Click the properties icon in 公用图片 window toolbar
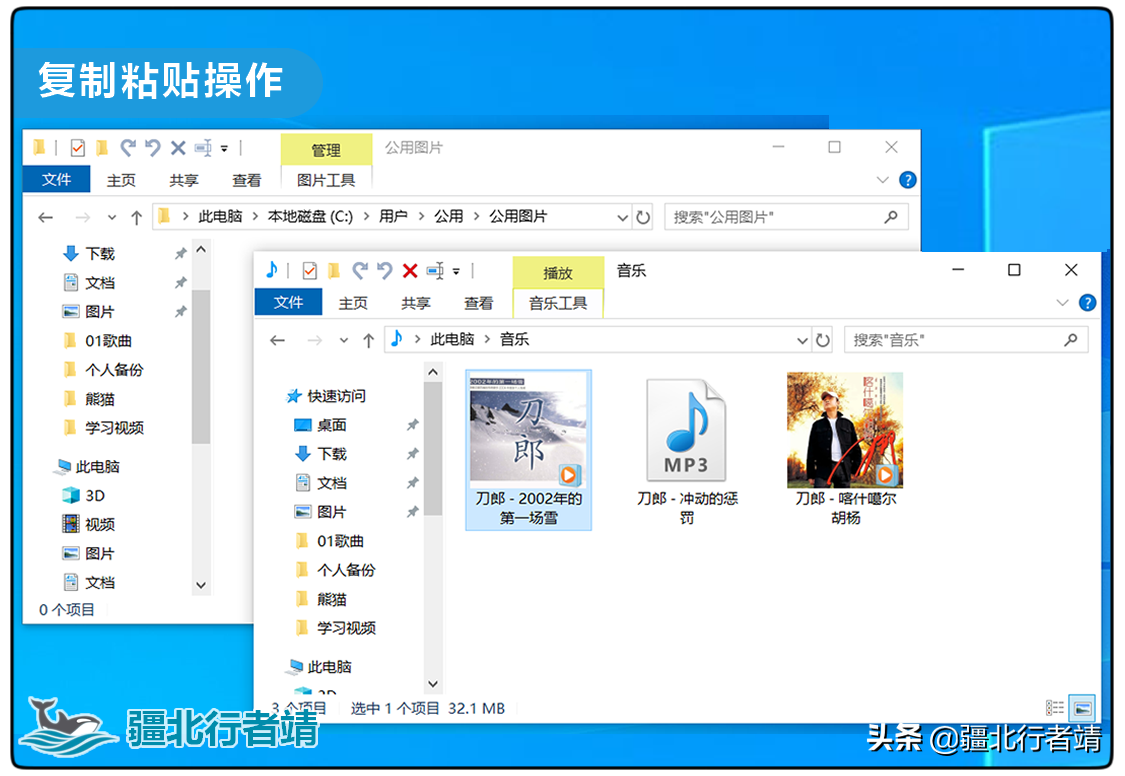Image resolution: width=1125 pixels, height=776 pixels. pyautogui.click(x=77, y=148)
